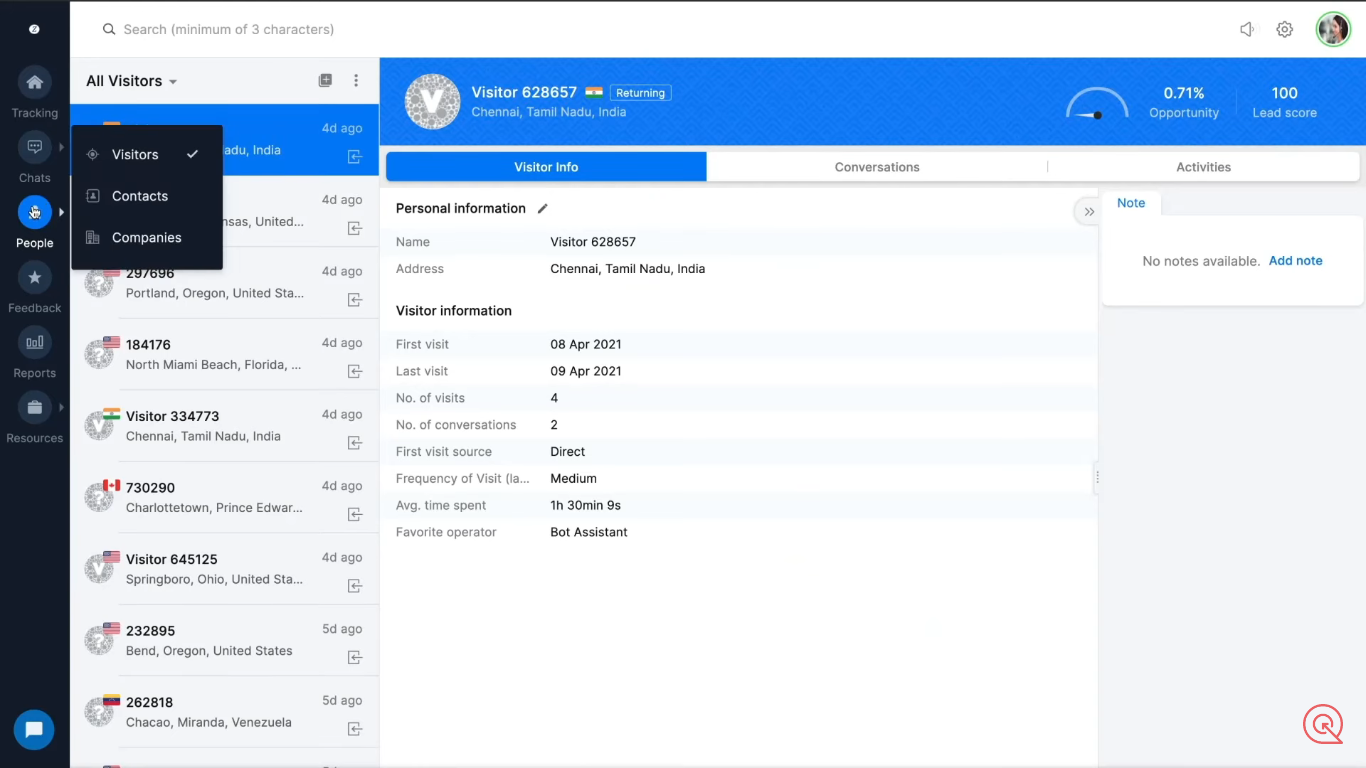Edit personal information with pencil icon

[543, 208]
